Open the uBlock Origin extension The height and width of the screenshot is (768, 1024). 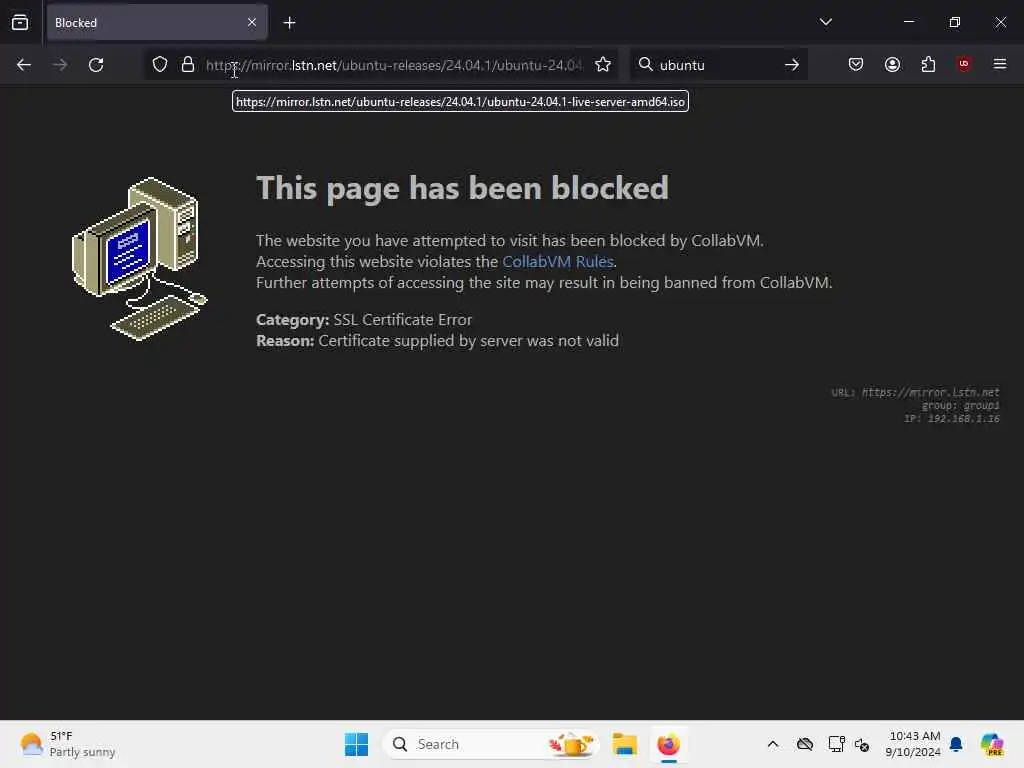964,64
